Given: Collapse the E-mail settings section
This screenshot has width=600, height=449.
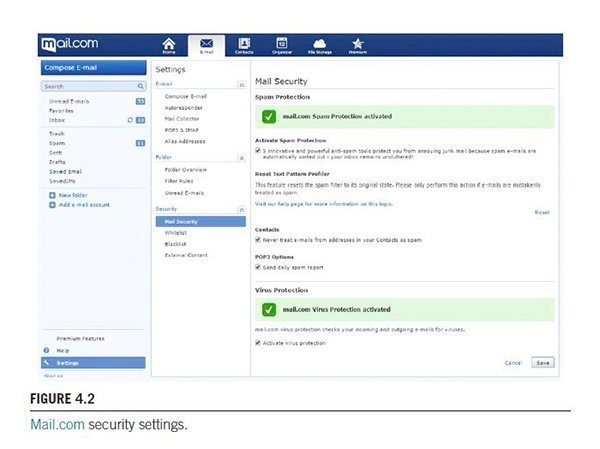Looking at the screenshot, I should [241, 84].
